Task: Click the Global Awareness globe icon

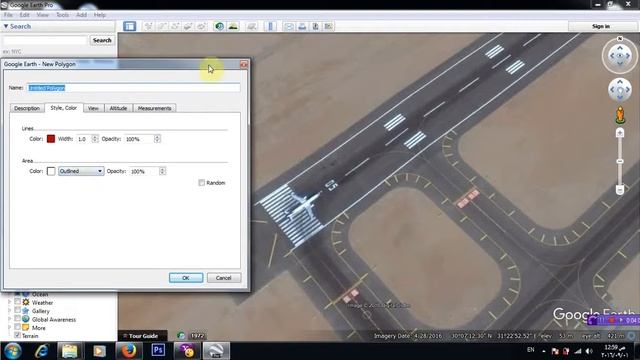Action: [x=26, y=319]
